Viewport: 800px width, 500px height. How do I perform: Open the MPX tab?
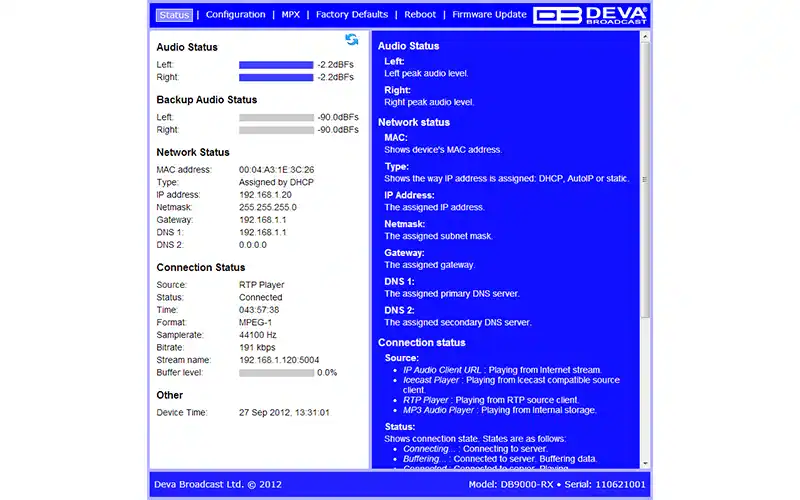290,15
